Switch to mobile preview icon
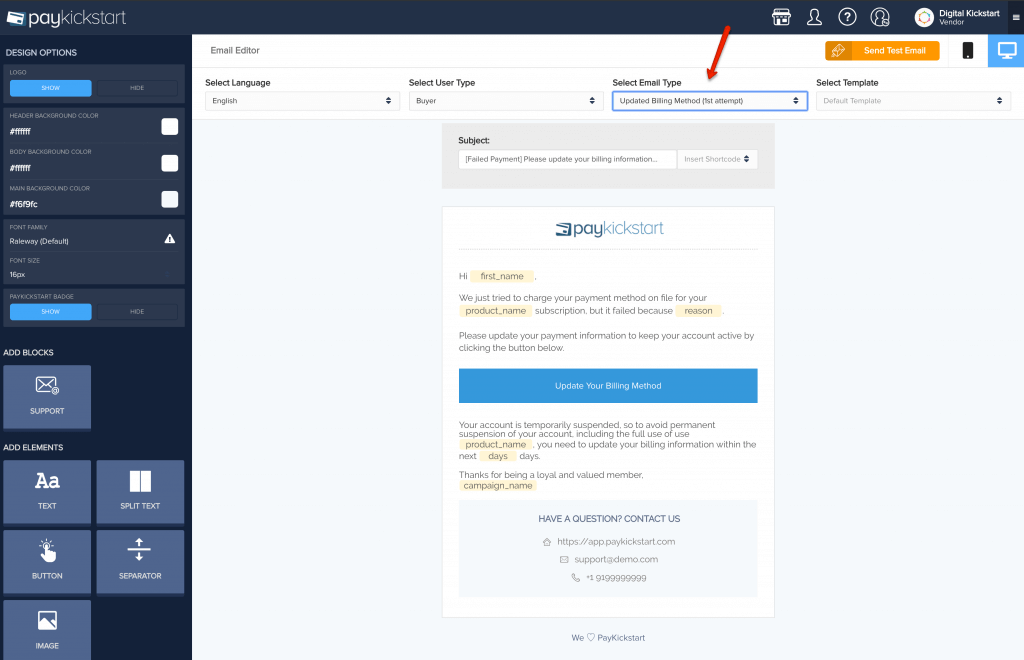 968,50
